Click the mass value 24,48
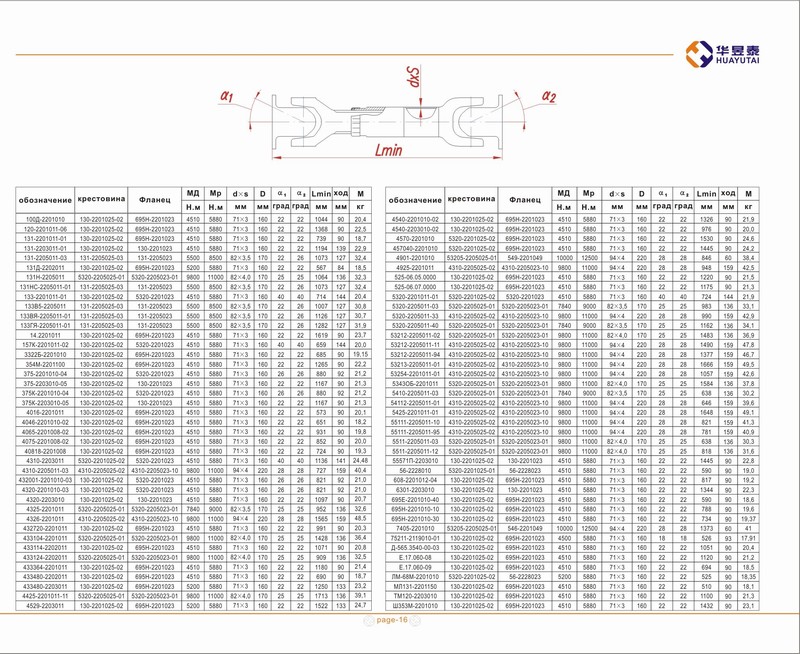800x654 pixels. pyautogui.click(x=360, y=461)
